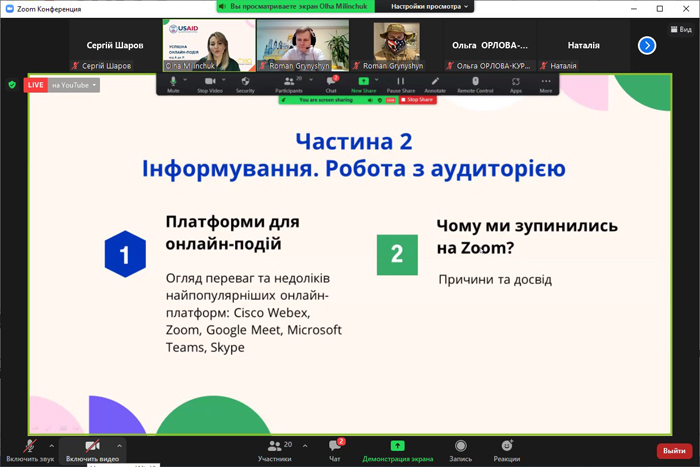700x467 pixels.
Task: Open Participants in shared screen toolbar
Action: (x=289, y=84)
